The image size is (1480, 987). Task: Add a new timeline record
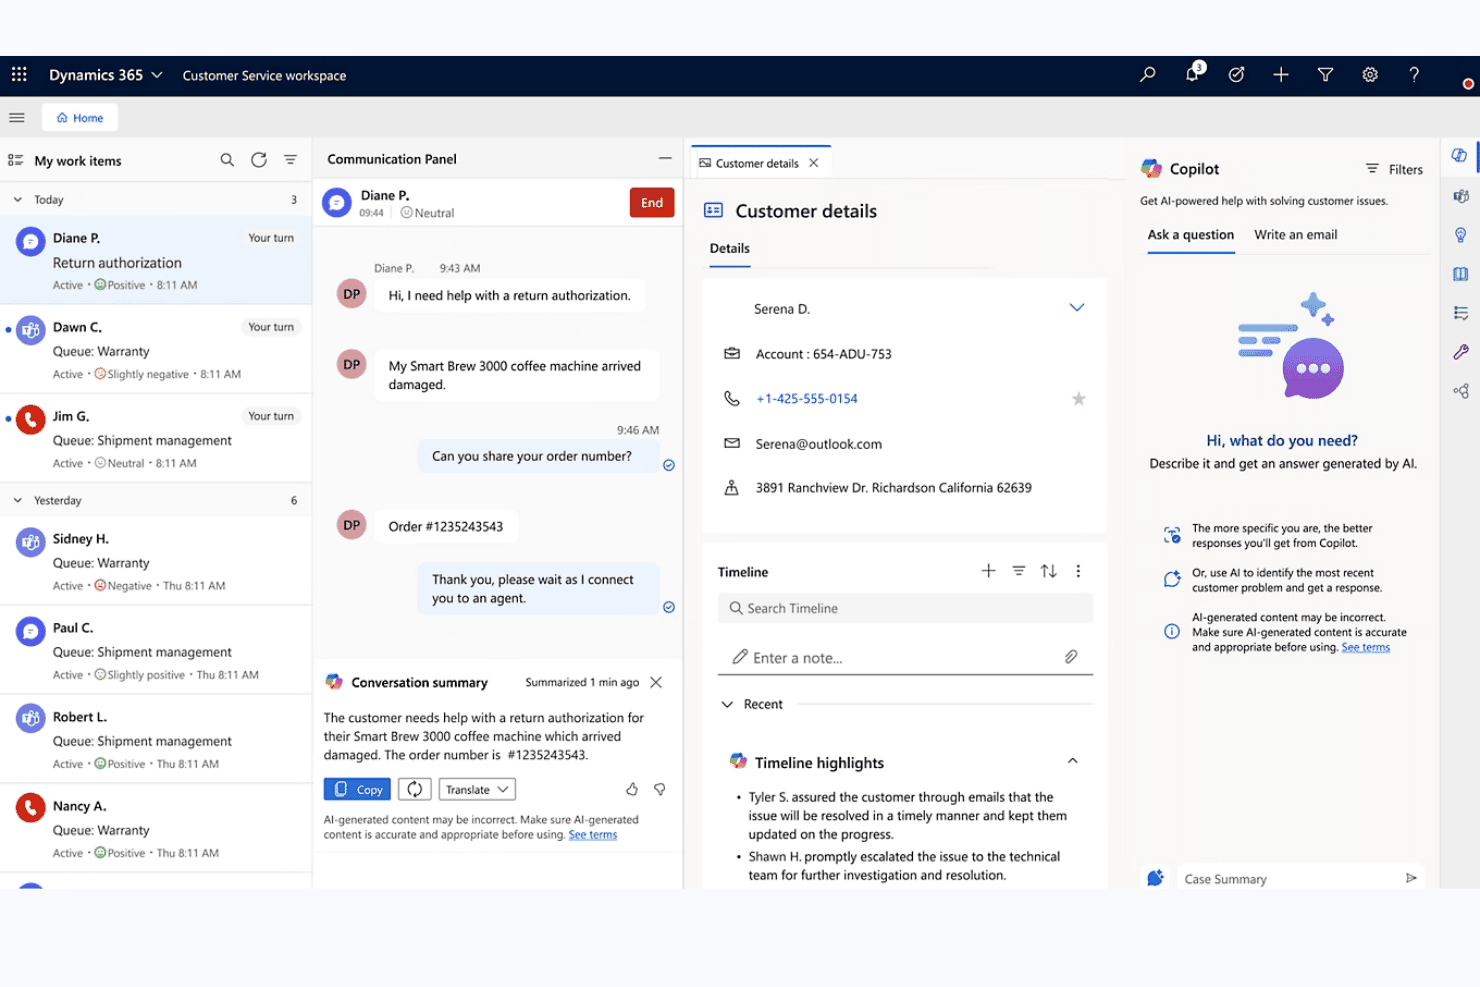coord(988,571)
